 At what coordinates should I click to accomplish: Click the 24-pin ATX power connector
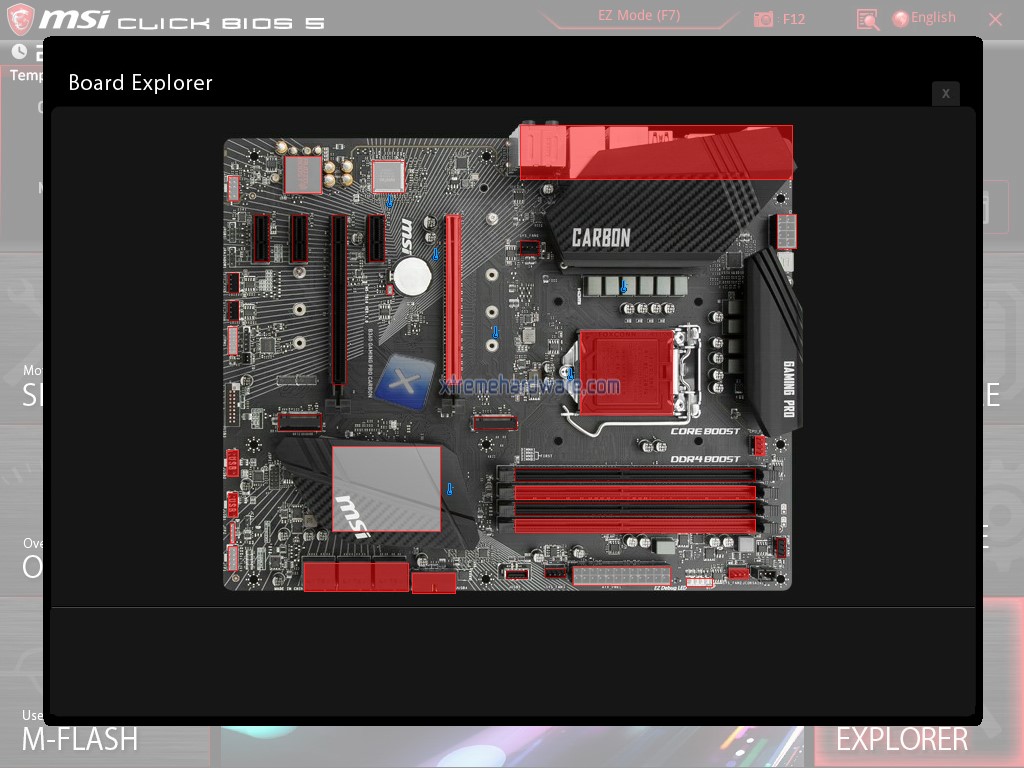coord(620,577)
